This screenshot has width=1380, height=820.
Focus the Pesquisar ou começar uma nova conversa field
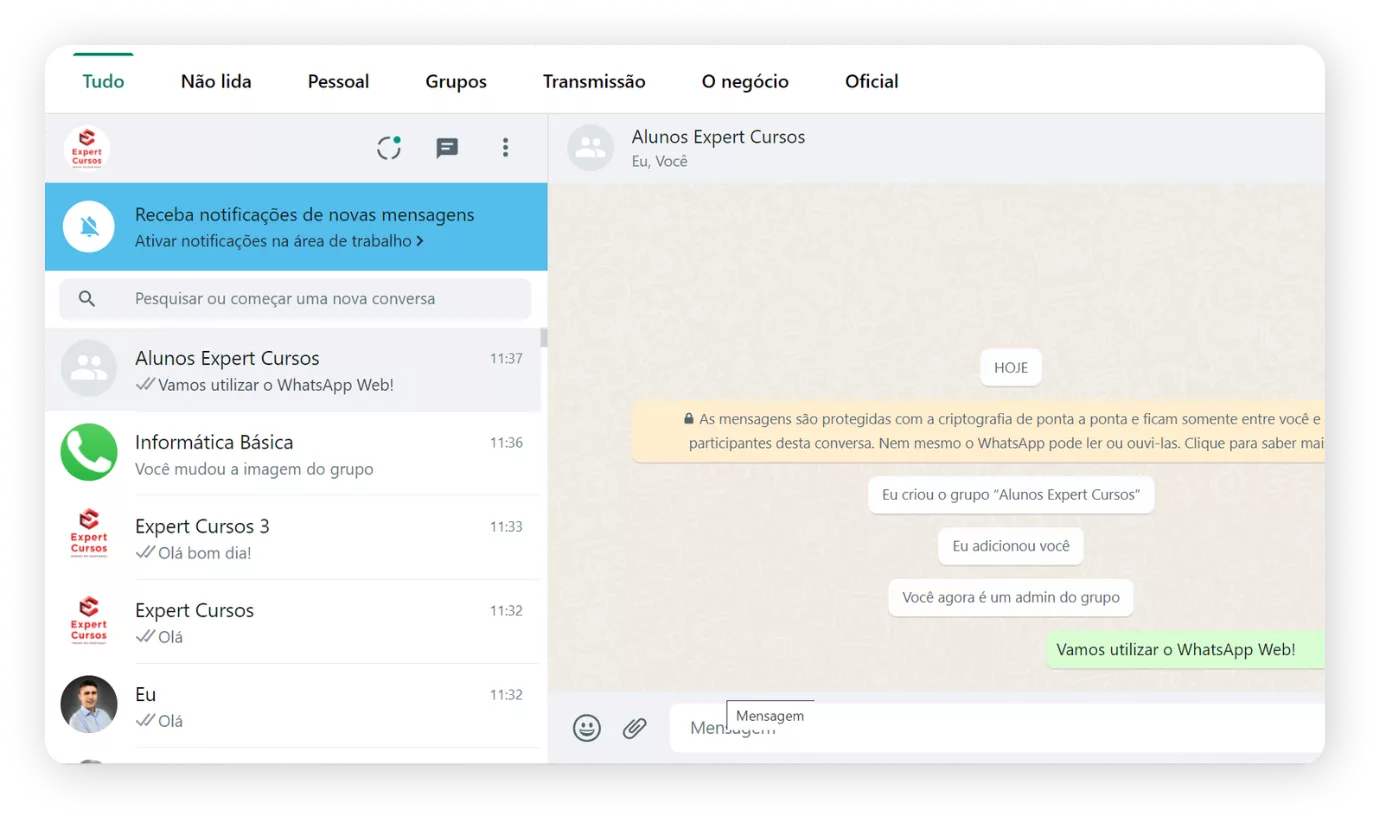coord(295,299)
